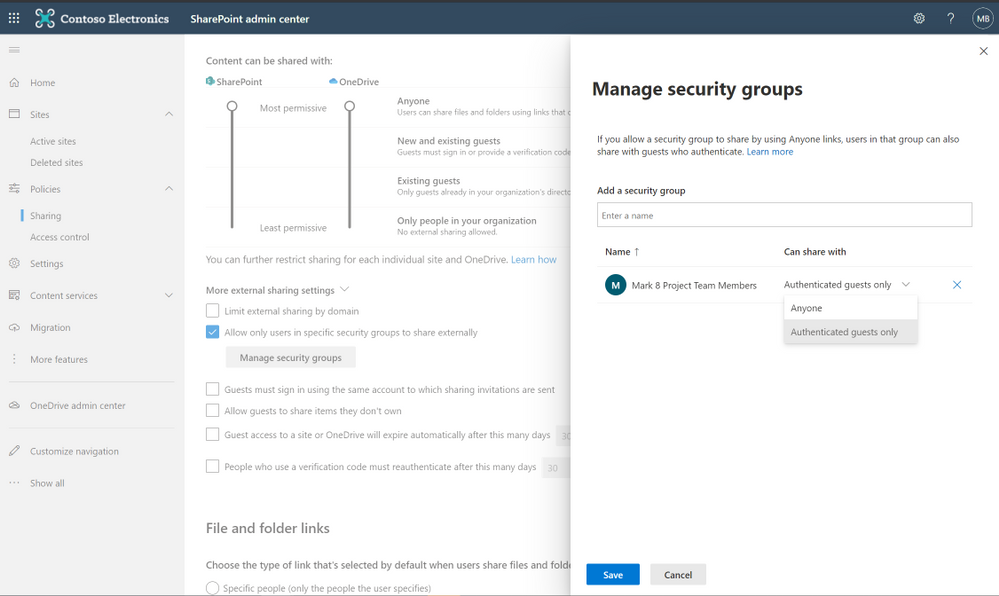Check Allow guests to share items they don't own
This screenshot has width=999, height=596.
pos(212,411)
